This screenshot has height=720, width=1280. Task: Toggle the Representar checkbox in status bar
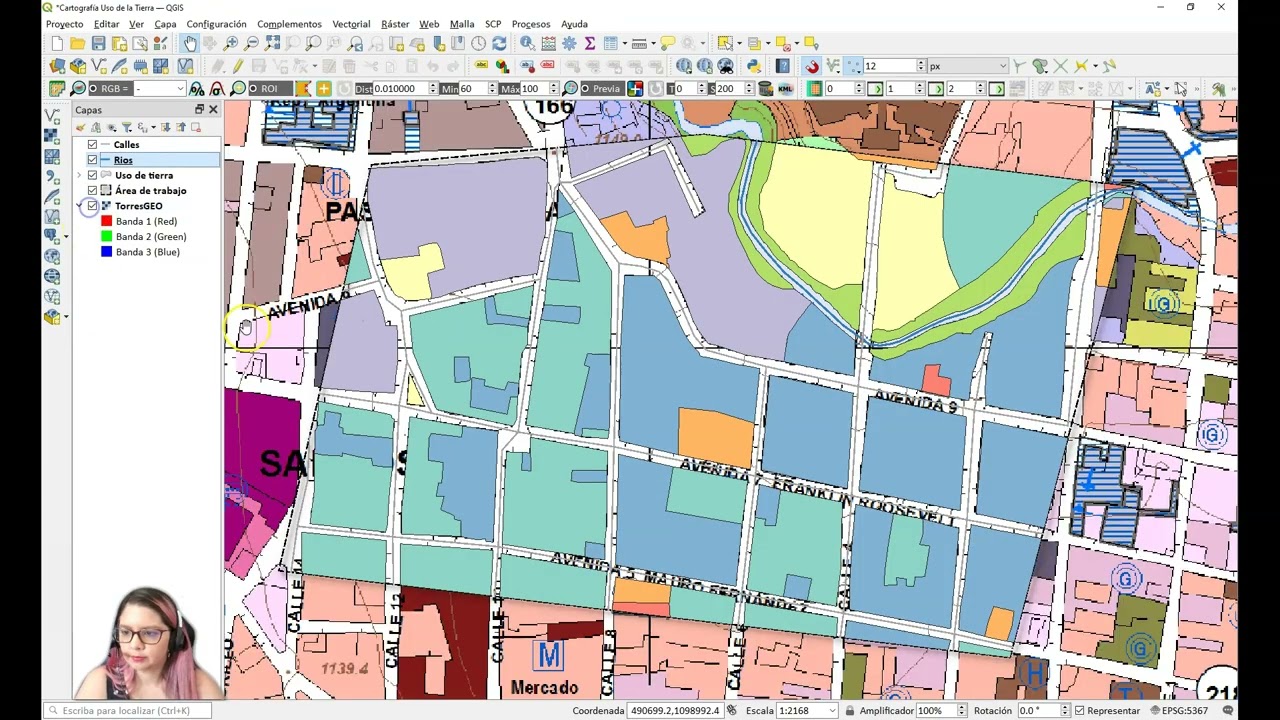point(1065,710)
